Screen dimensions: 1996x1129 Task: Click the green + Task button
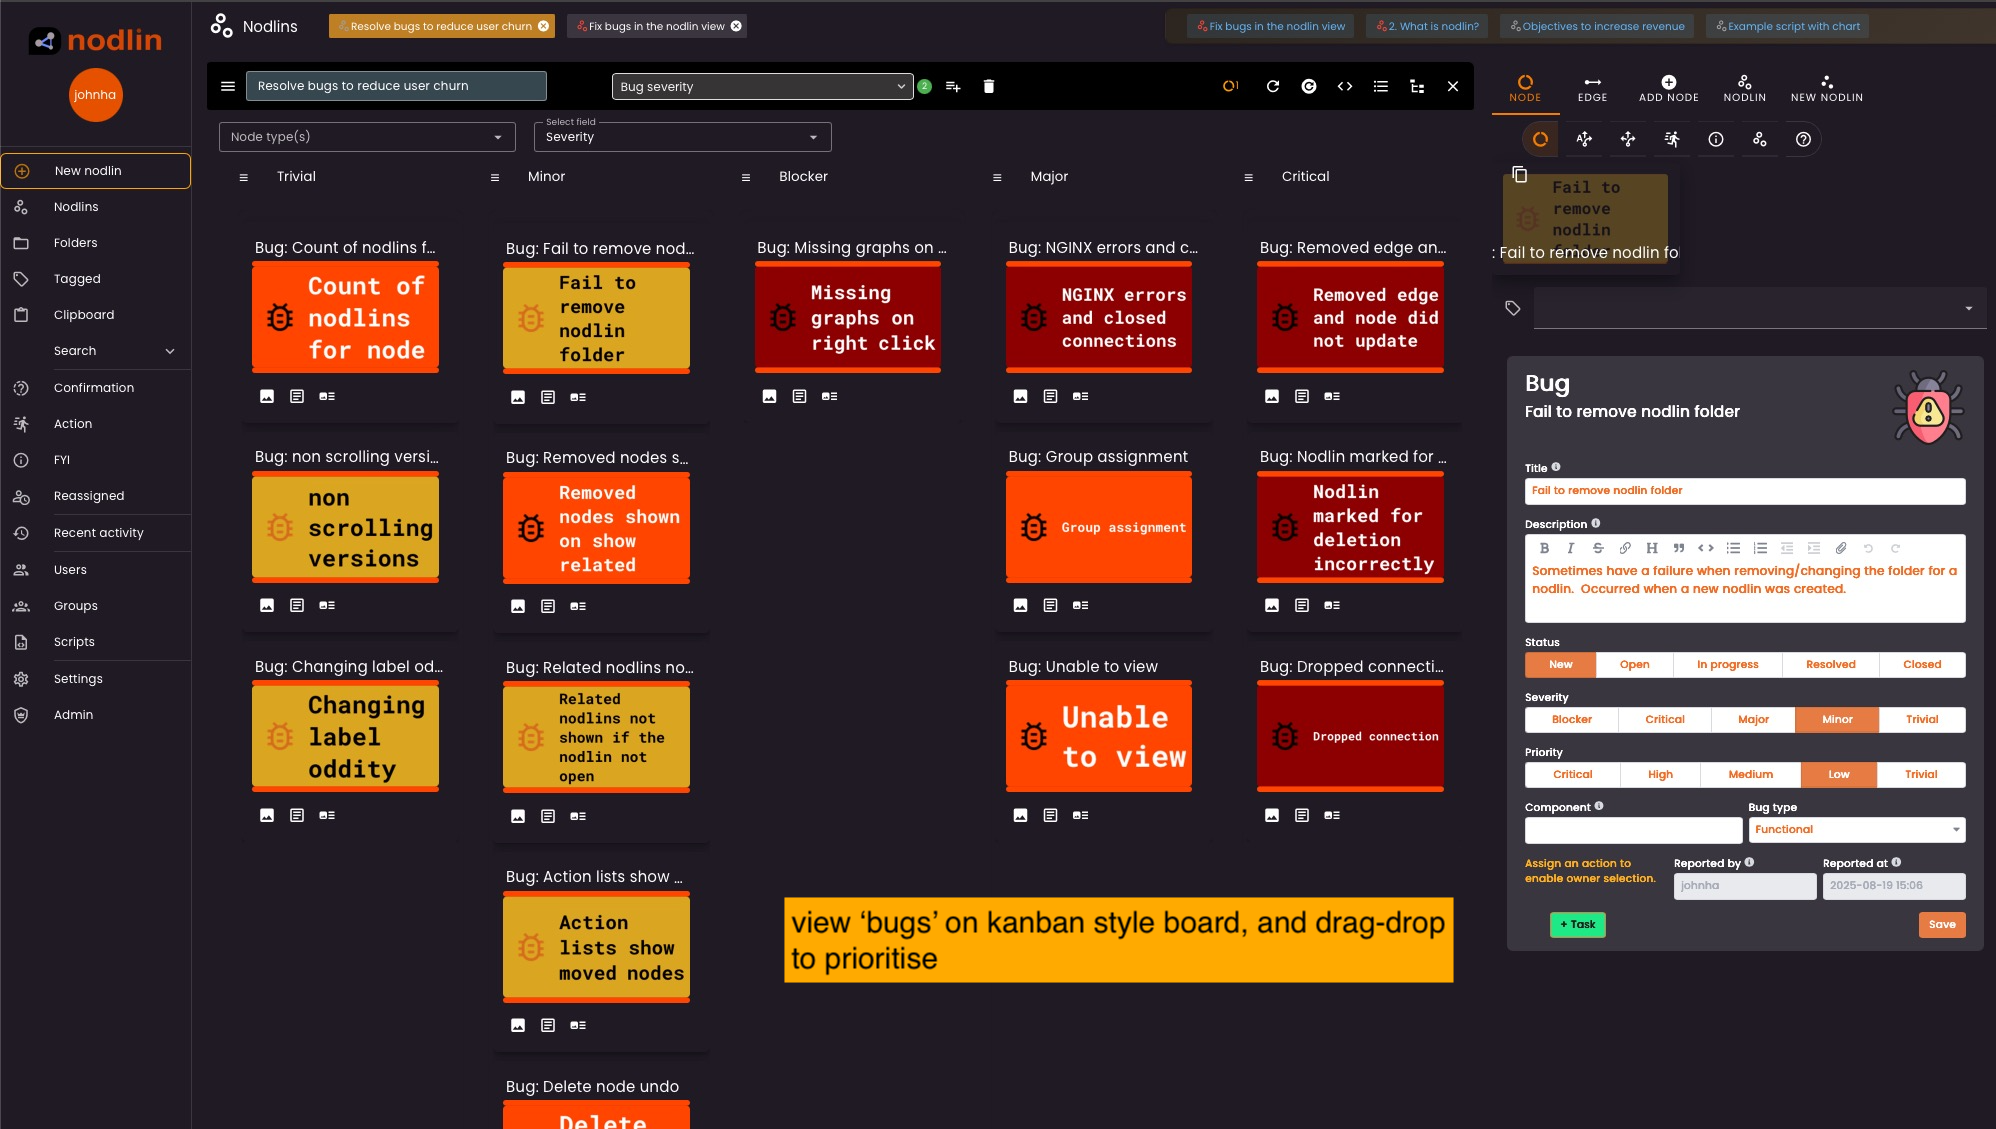coord(1577,925)
